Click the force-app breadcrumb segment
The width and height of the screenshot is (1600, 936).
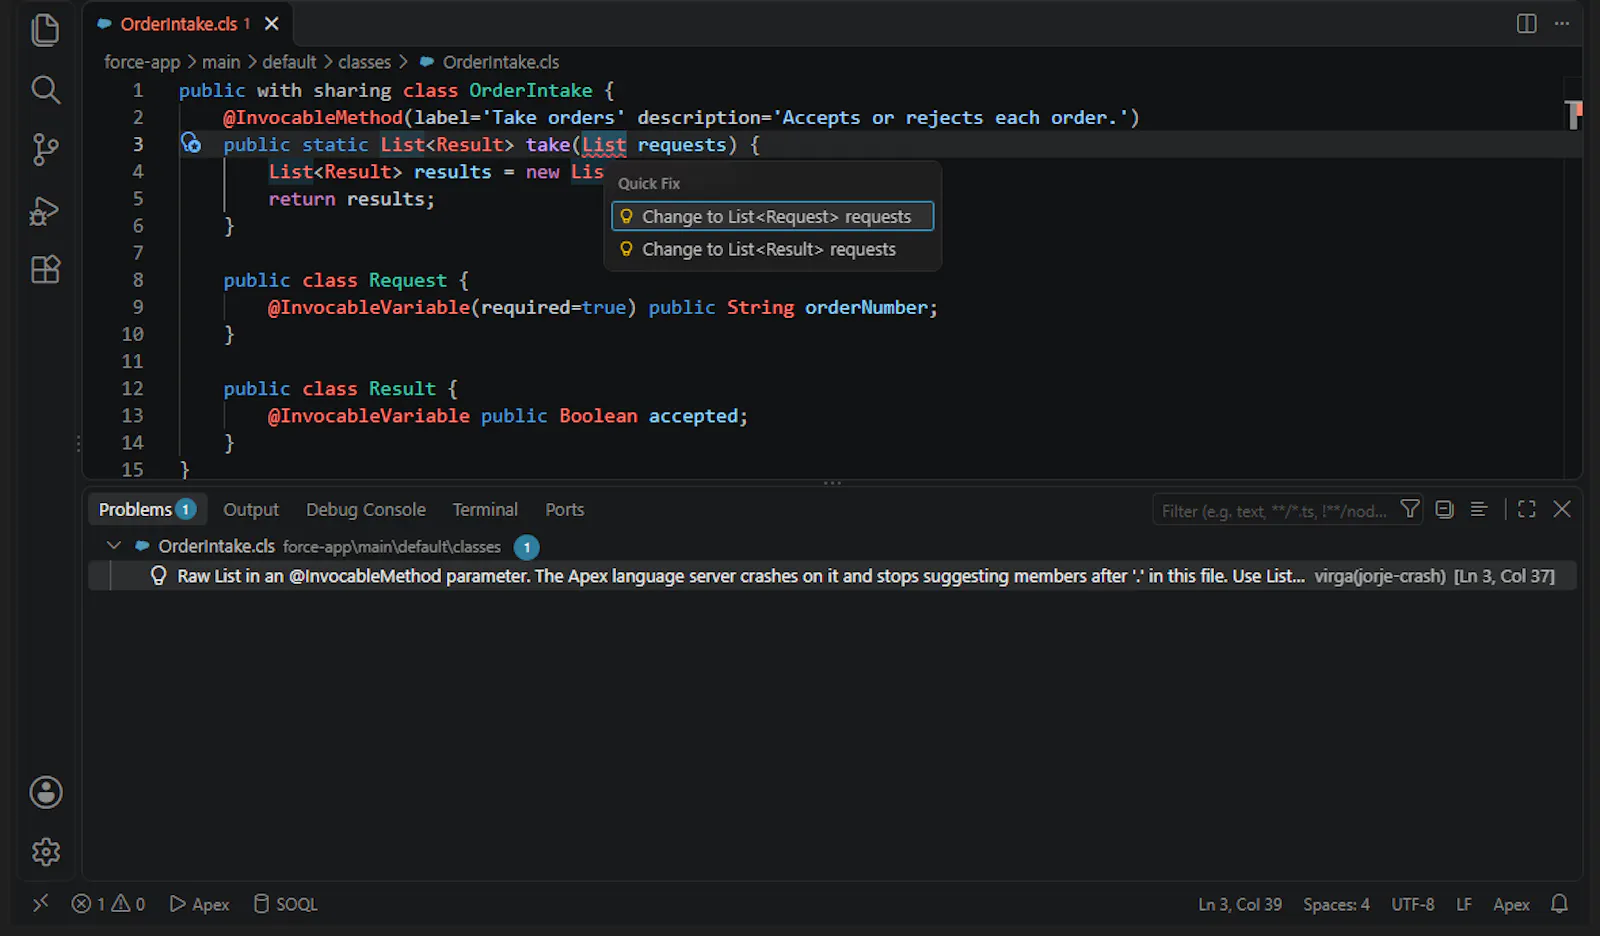tap(142, 62)
